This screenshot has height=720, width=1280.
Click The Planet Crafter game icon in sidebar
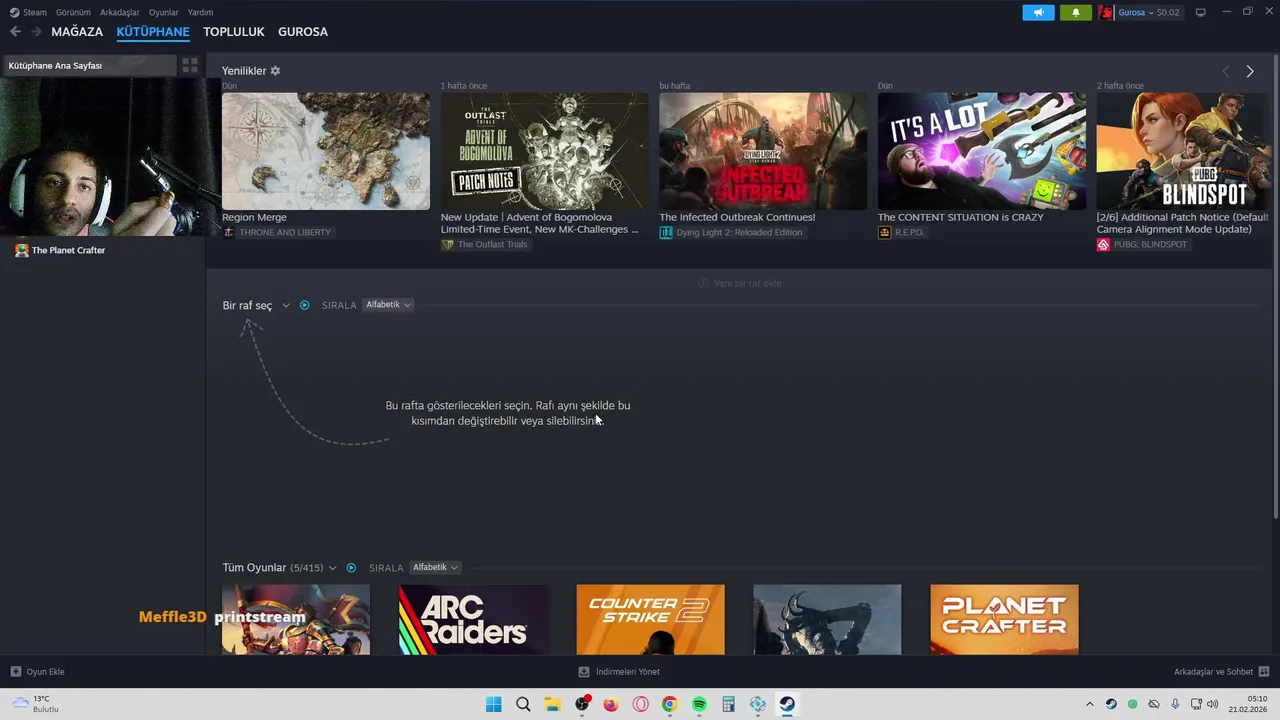pyautogui.click(x=22, y=250)
